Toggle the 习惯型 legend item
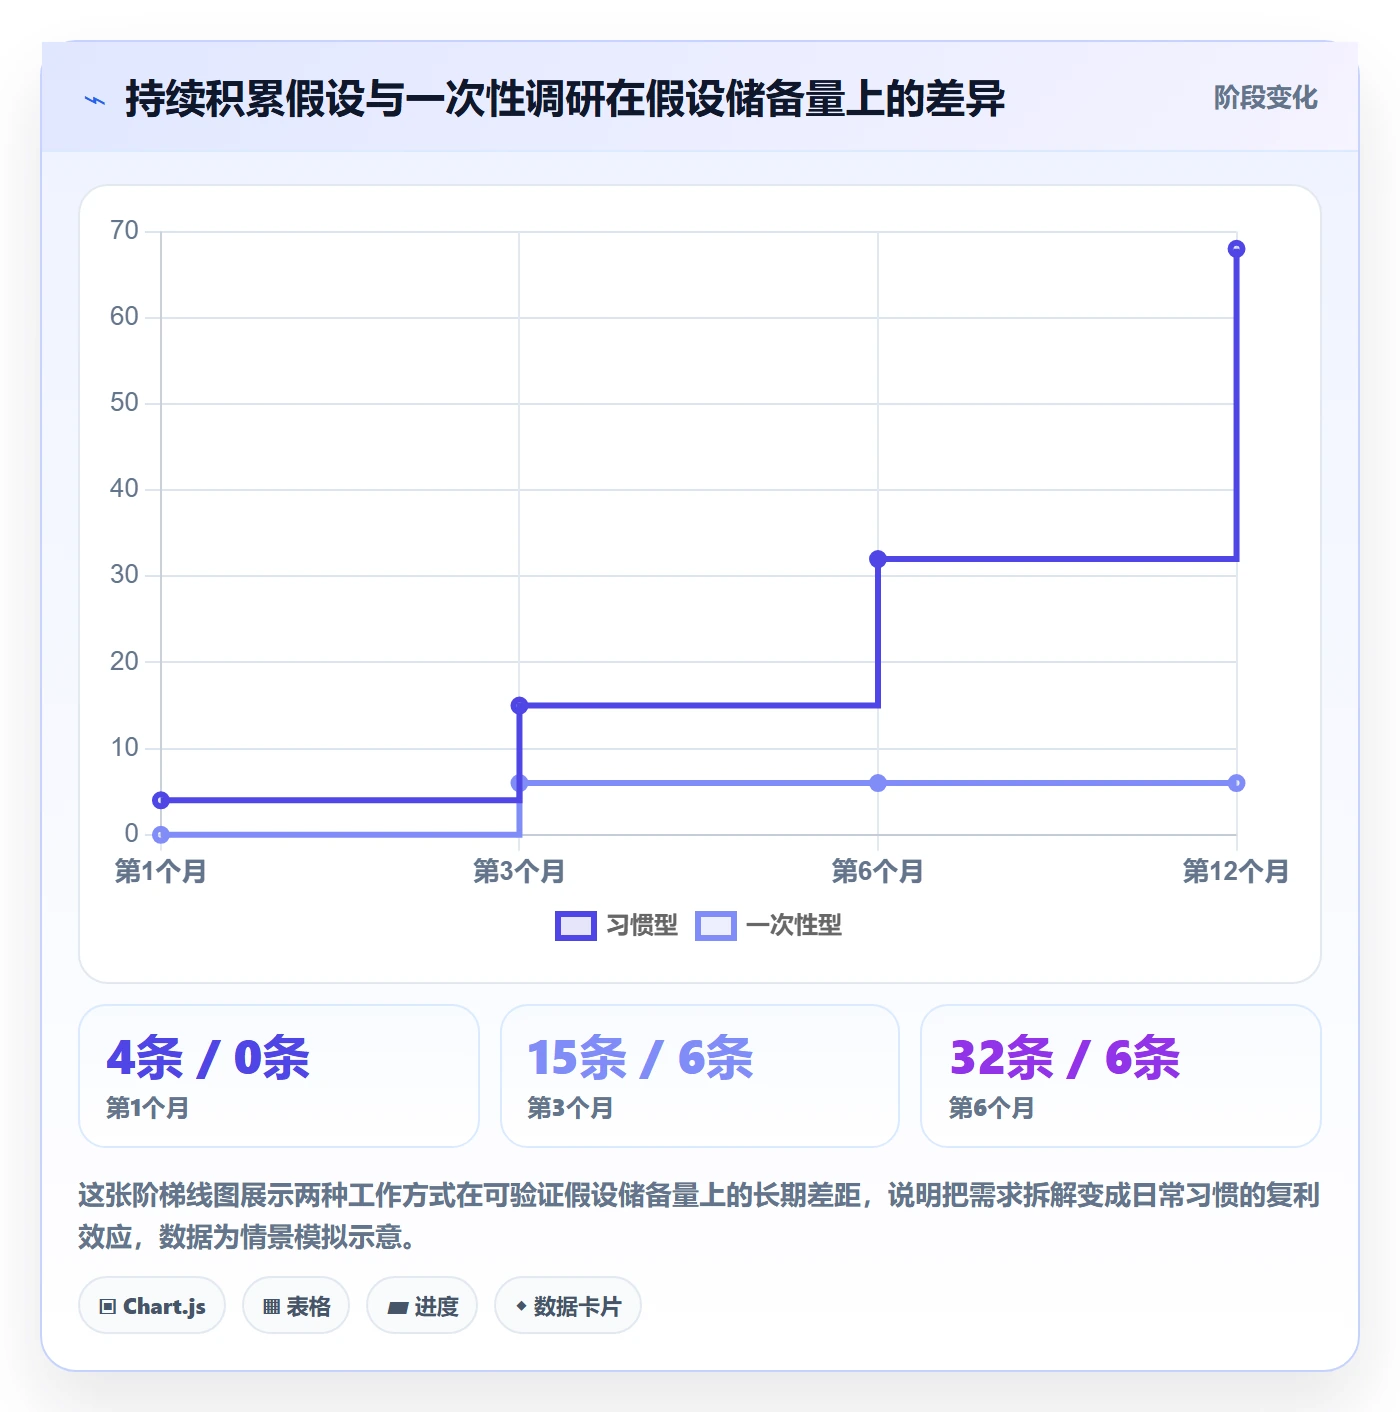 (617, 926)
